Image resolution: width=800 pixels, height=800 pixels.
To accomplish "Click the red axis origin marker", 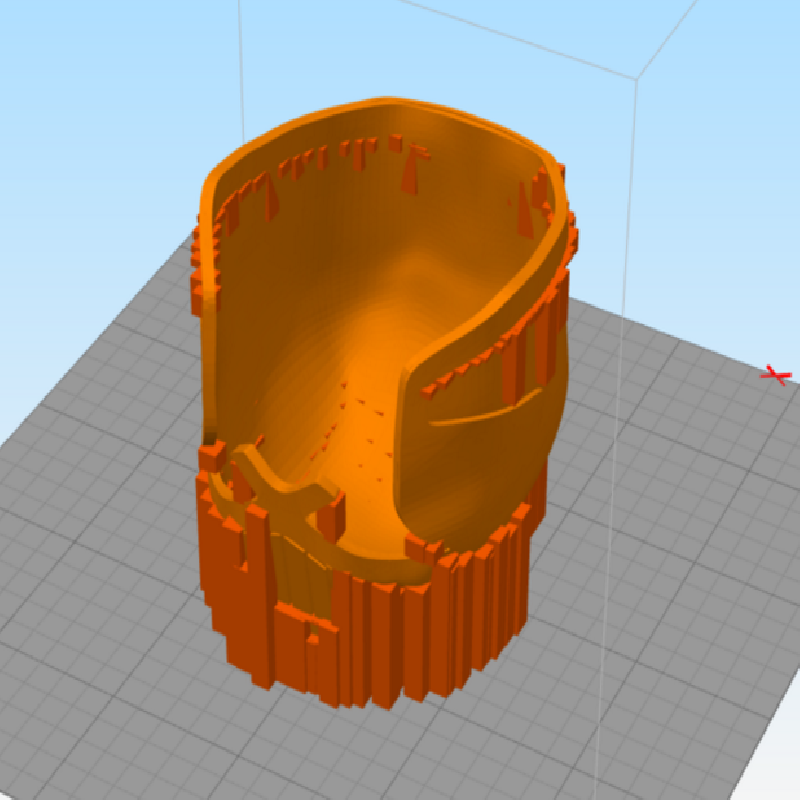I will [774, 374].
